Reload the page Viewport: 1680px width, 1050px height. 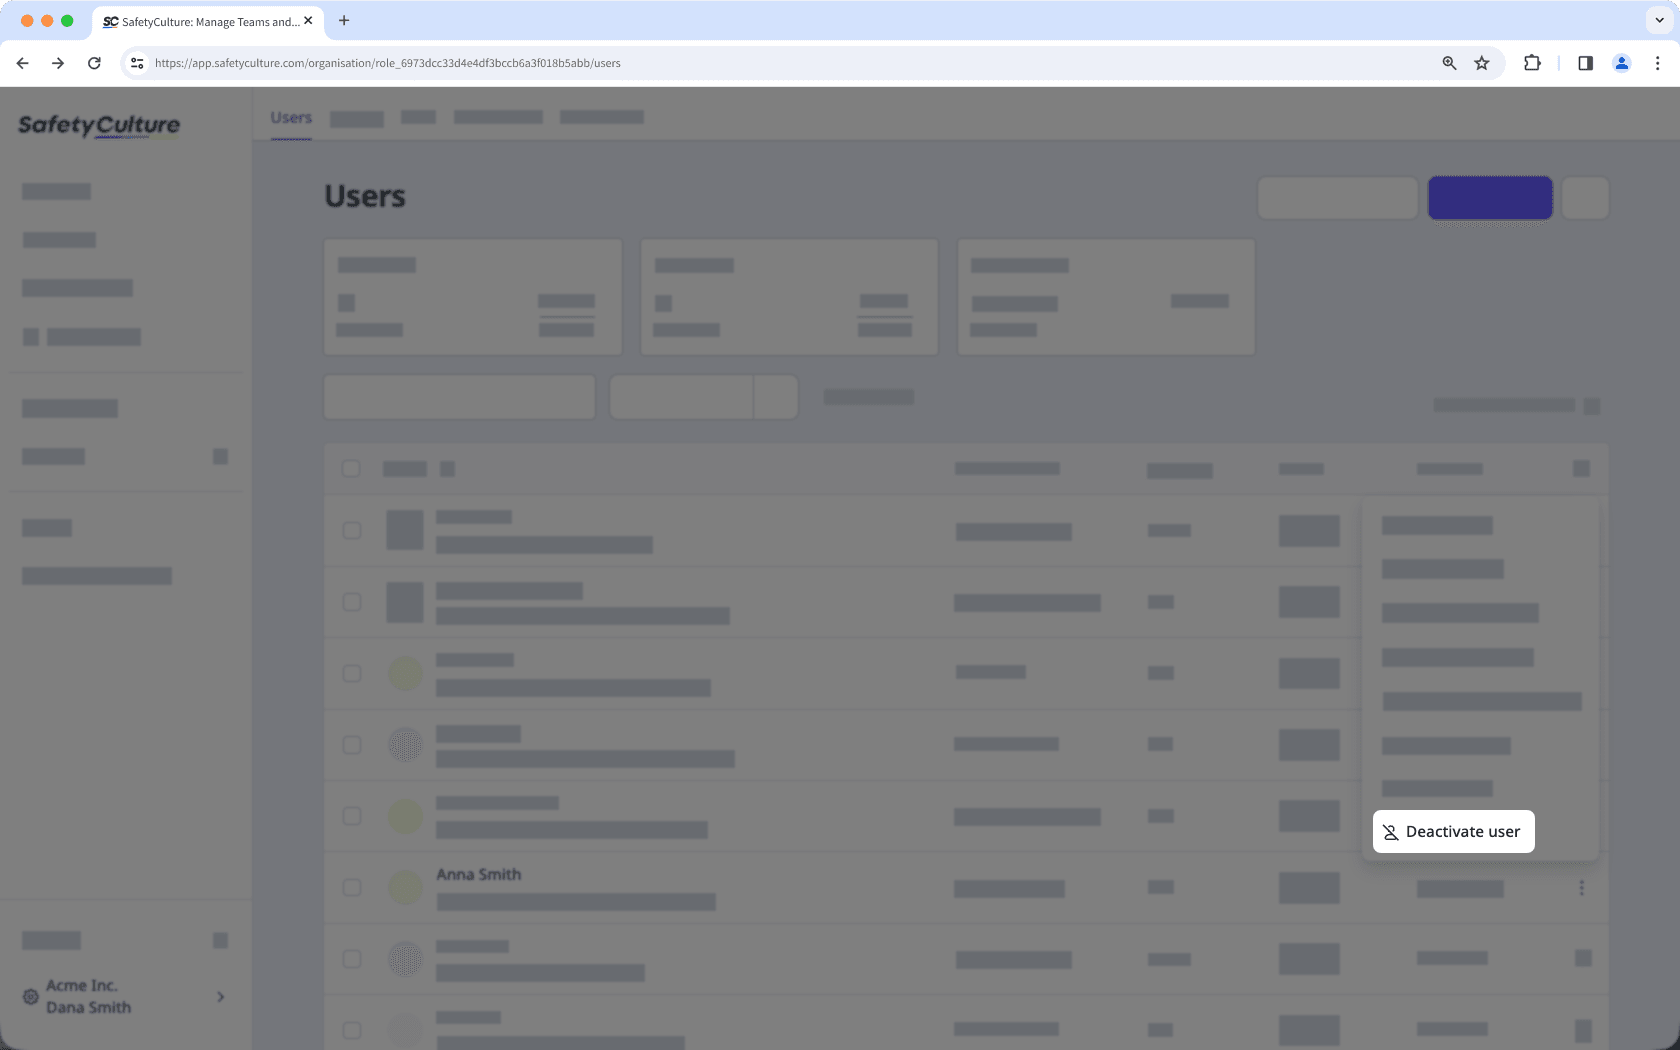(x=94, y=62)
